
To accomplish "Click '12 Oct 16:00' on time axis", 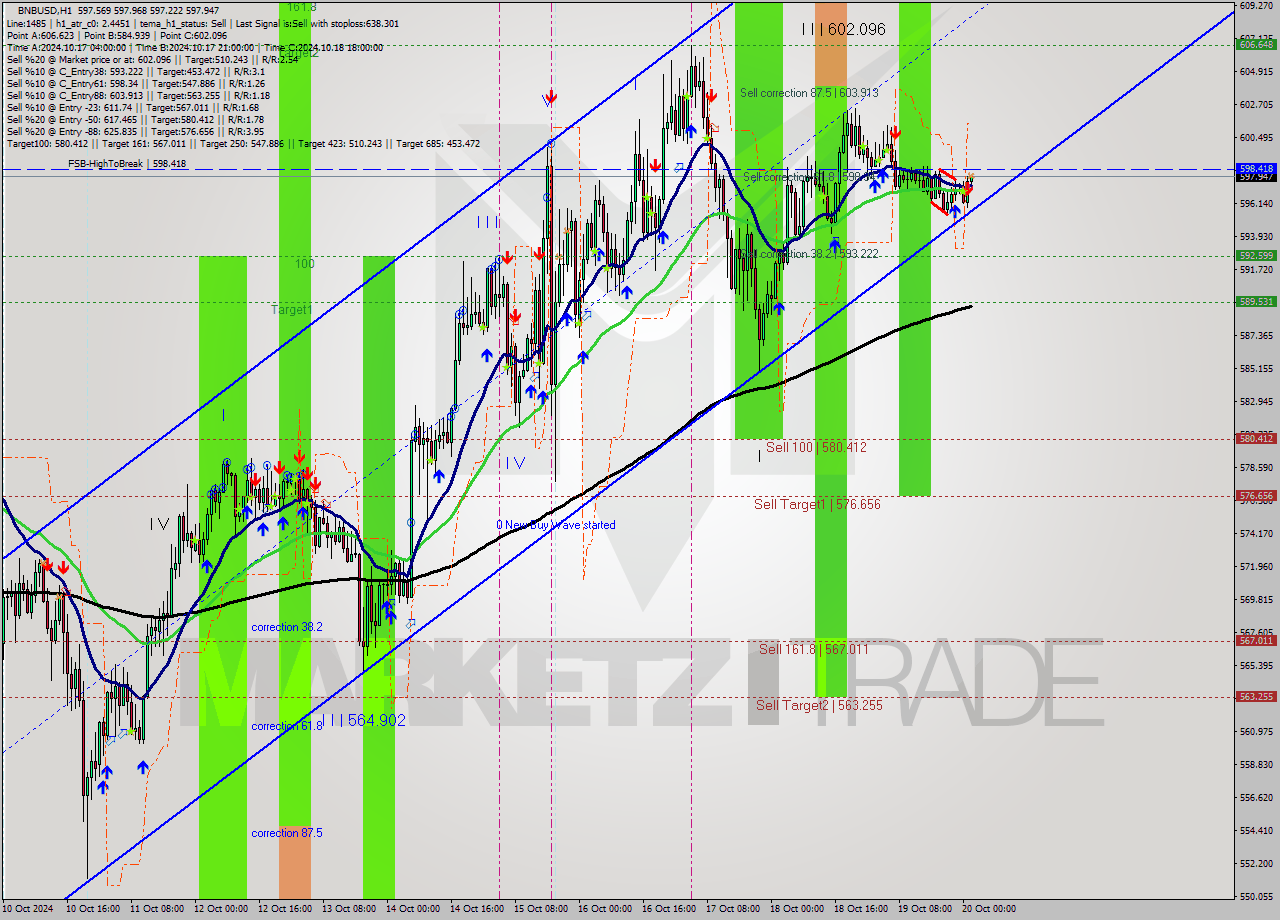I will [284, 909].
